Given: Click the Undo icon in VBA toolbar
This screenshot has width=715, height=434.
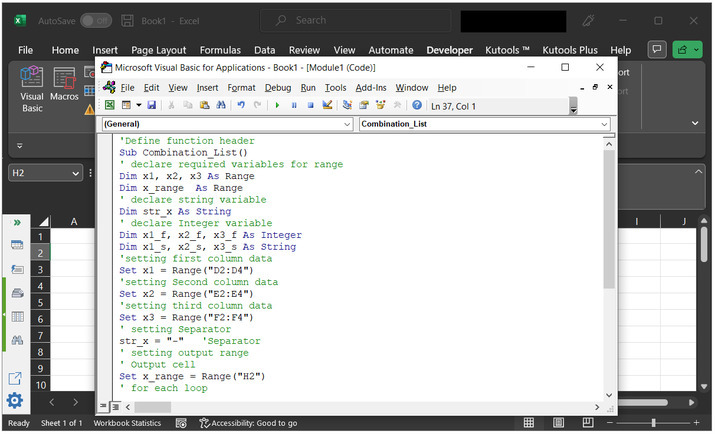Looking at the screenshot, I should pos(242,105).
